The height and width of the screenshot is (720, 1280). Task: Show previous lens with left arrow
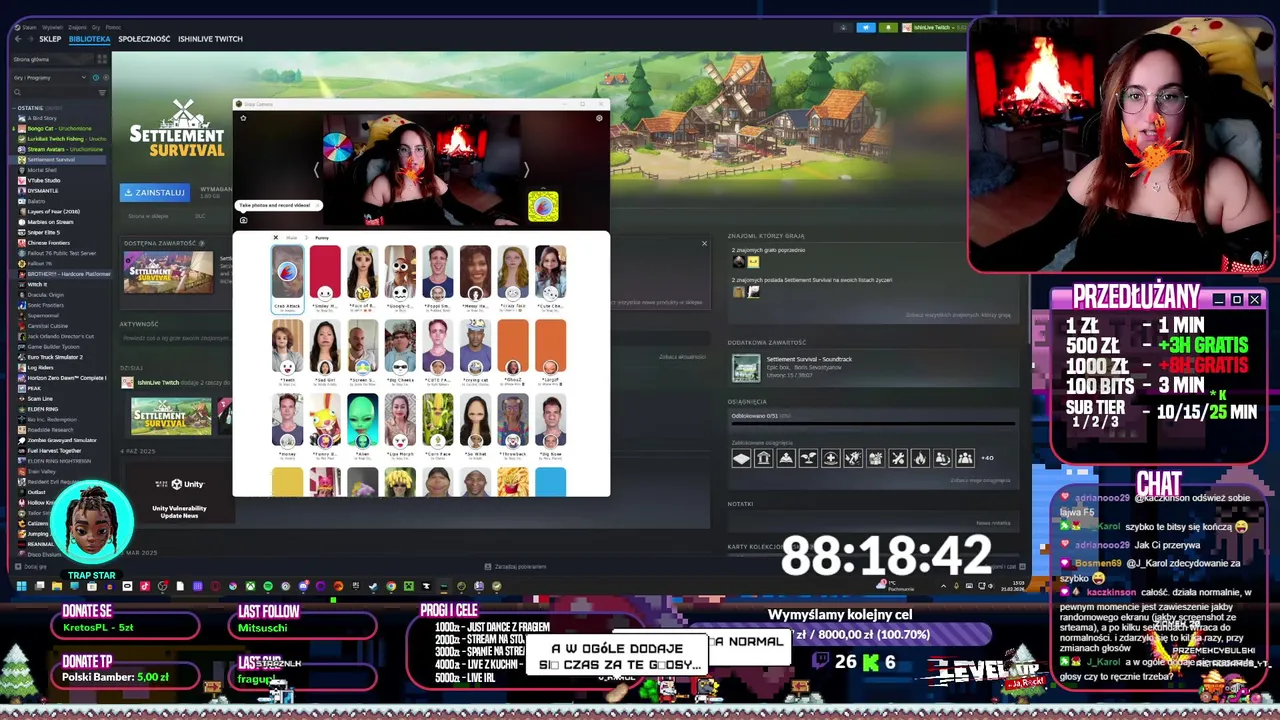pos(316,170)
